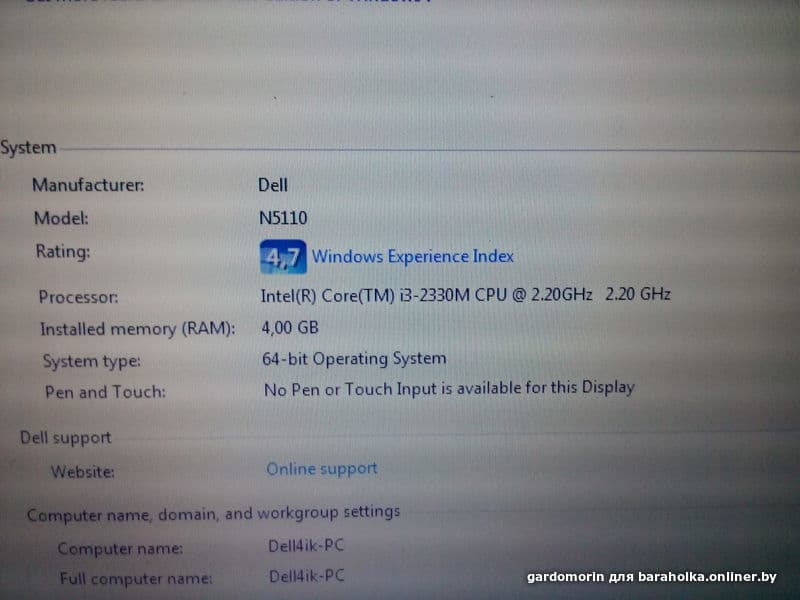Select the 4,00 GB memory value
Viewport: 800px width, 600px height.
pos(290,327)
